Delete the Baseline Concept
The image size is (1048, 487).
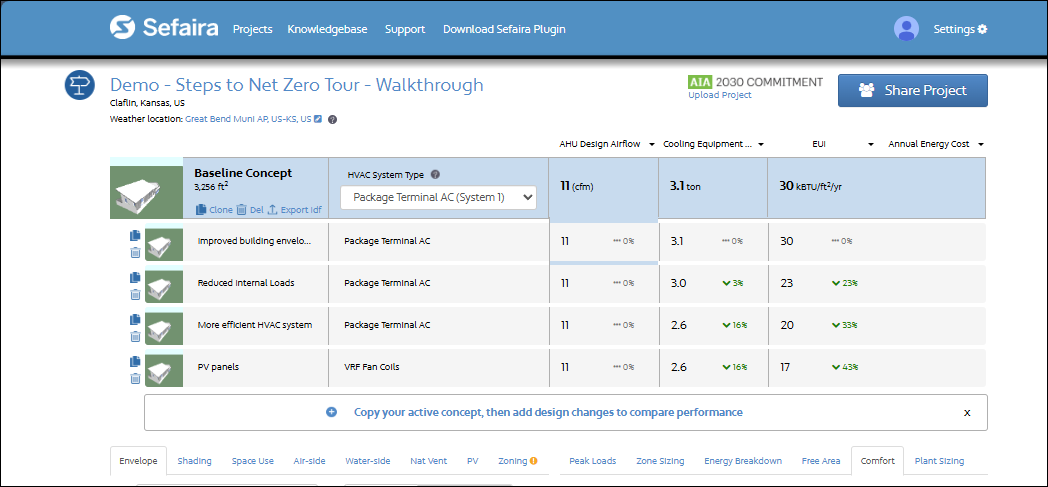[x=250, y=210]
